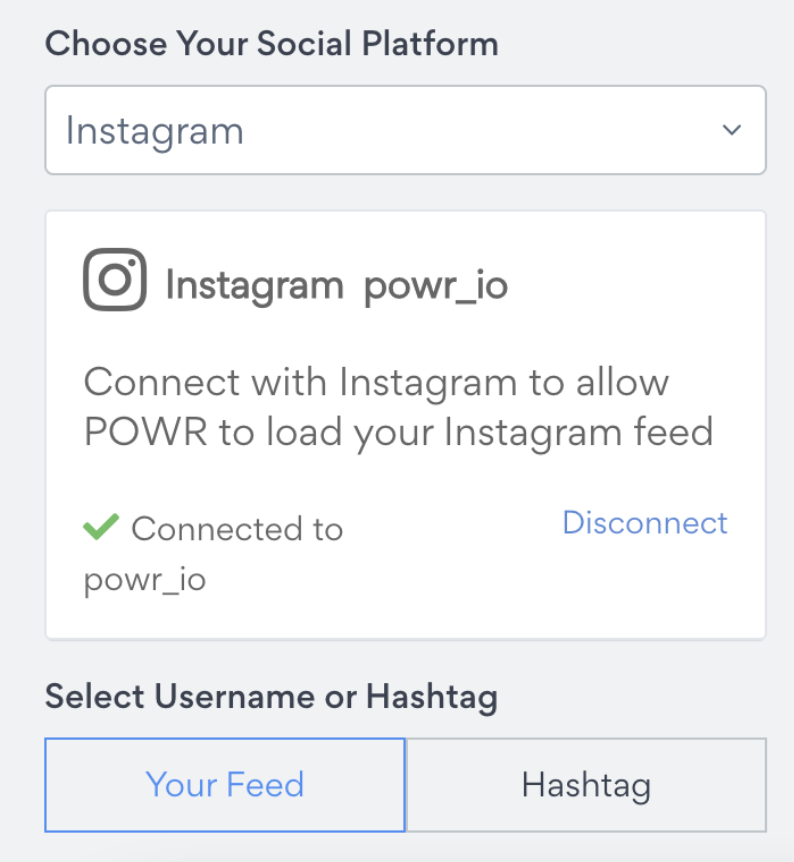This screenshot has width=794, height=862.
Task: Click the Instagram feed words in description
Action: tap(578, 433)
